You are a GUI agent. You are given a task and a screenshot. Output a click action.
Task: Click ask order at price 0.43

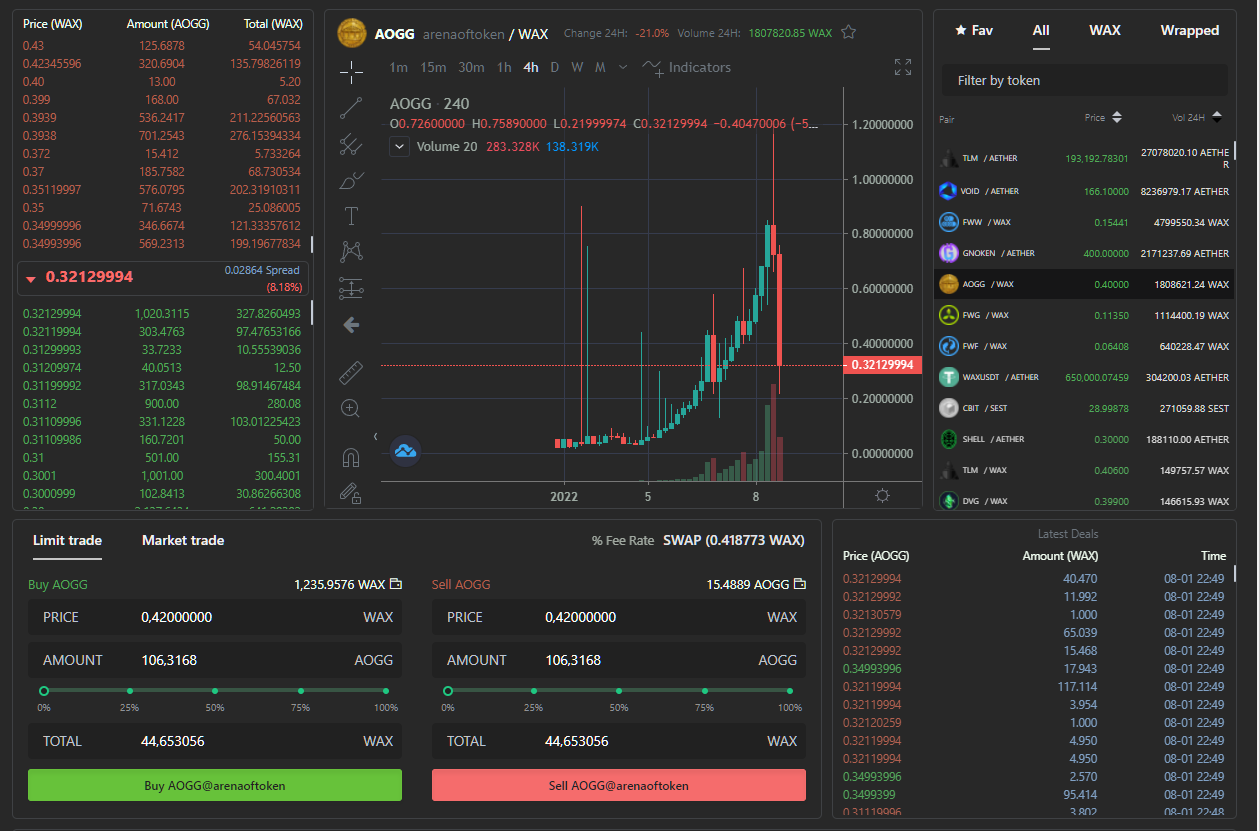pyautogui.click(x=162, y=45)
